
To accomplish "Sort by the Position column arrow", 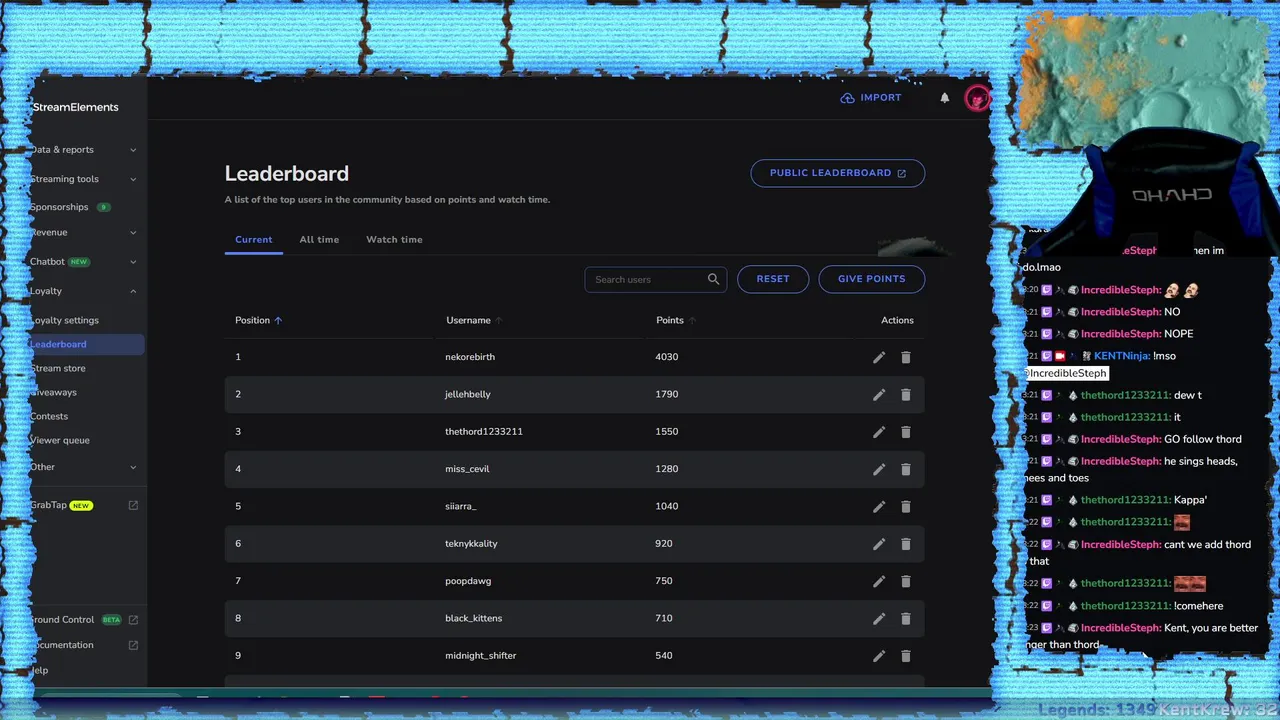I will pyautogui.click(x=278, y=320).
